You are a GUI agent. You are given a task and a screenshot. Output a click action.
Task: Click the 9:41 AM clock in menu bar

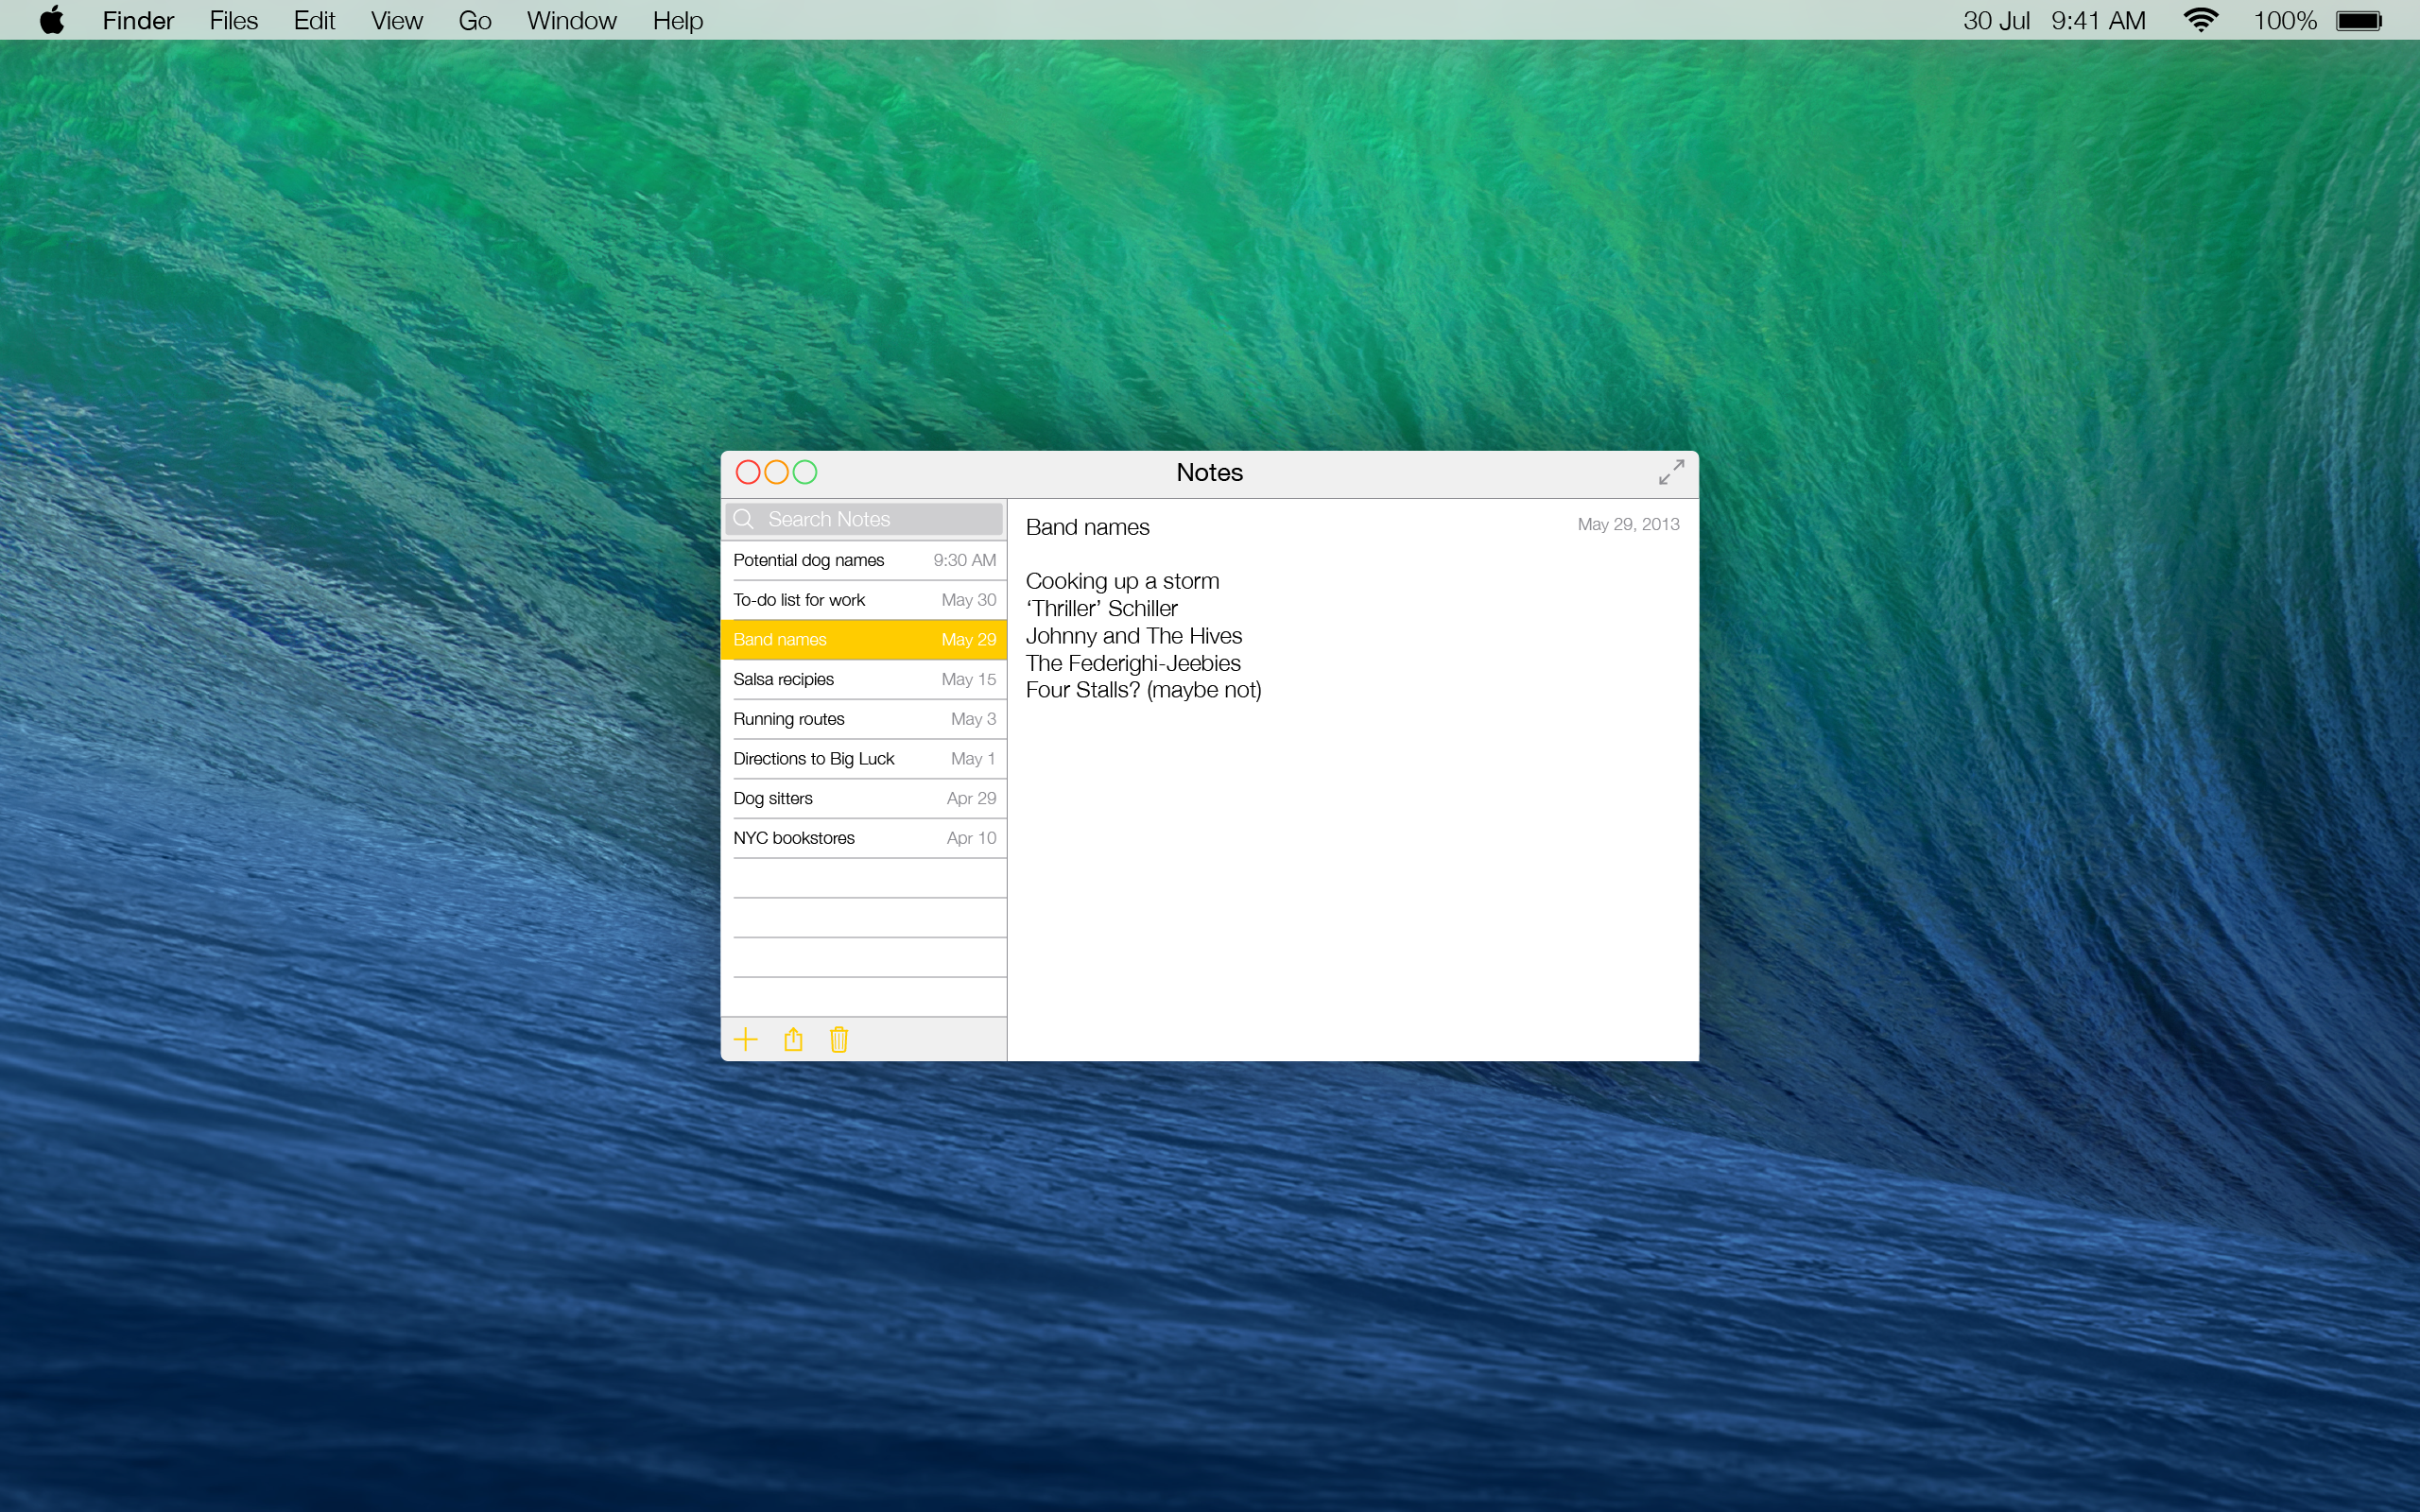[2098, 20]
